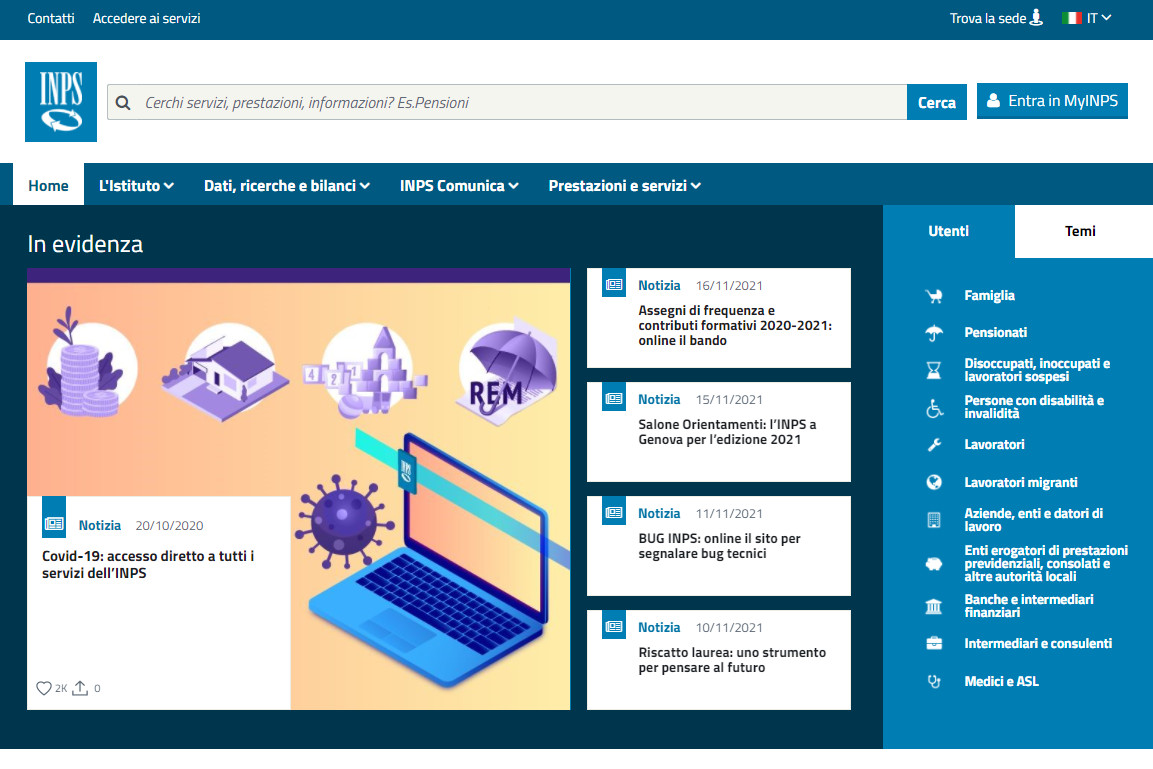Click the share icon on Covid-19 card
Screen dimensions: 1153x769
coord(80,688)
